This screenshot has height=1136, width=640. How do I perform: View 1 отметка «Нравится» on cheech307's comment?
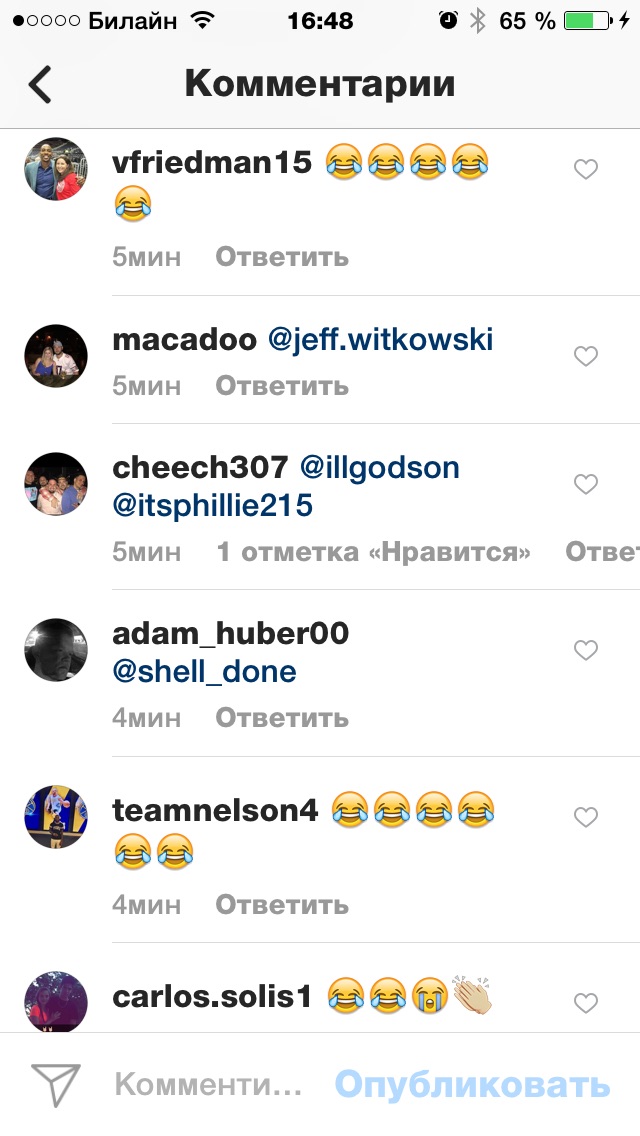click(373, 552)
